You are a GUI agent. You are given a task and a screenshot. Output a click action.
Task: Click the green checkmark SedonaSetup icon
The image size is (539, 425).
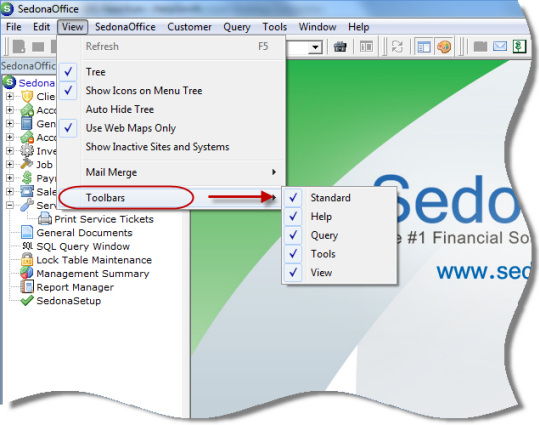tap(27, 301)
